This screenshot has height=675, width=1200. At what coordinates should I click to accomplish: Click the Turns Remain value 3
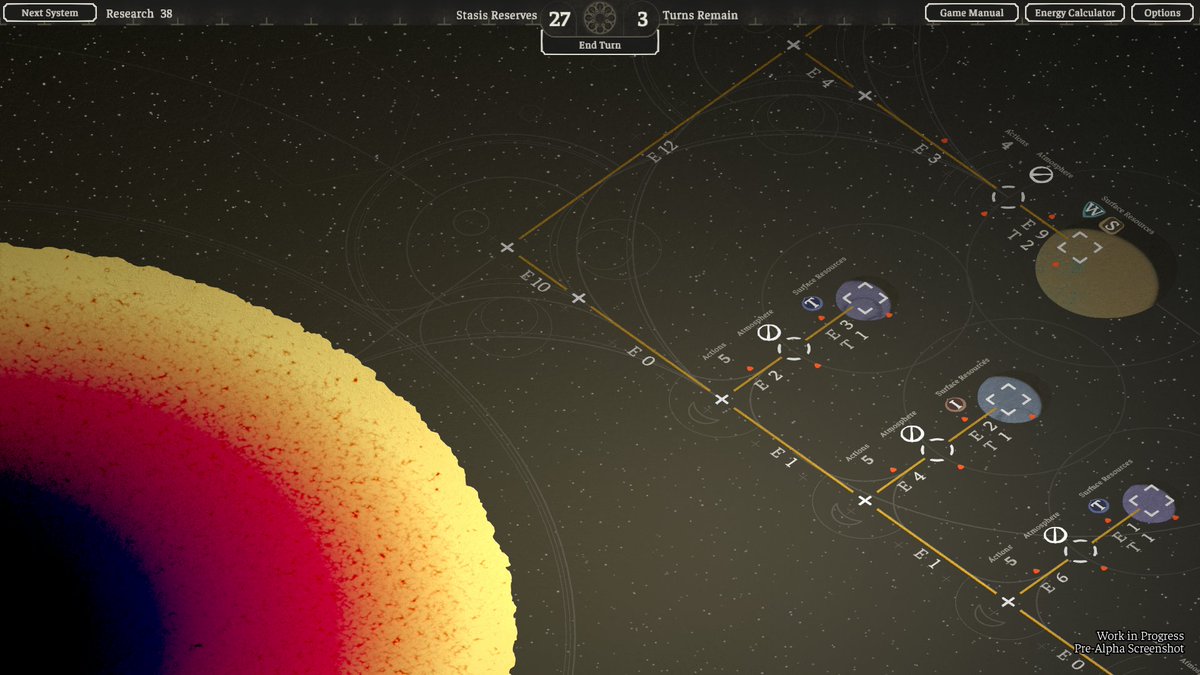641,17
